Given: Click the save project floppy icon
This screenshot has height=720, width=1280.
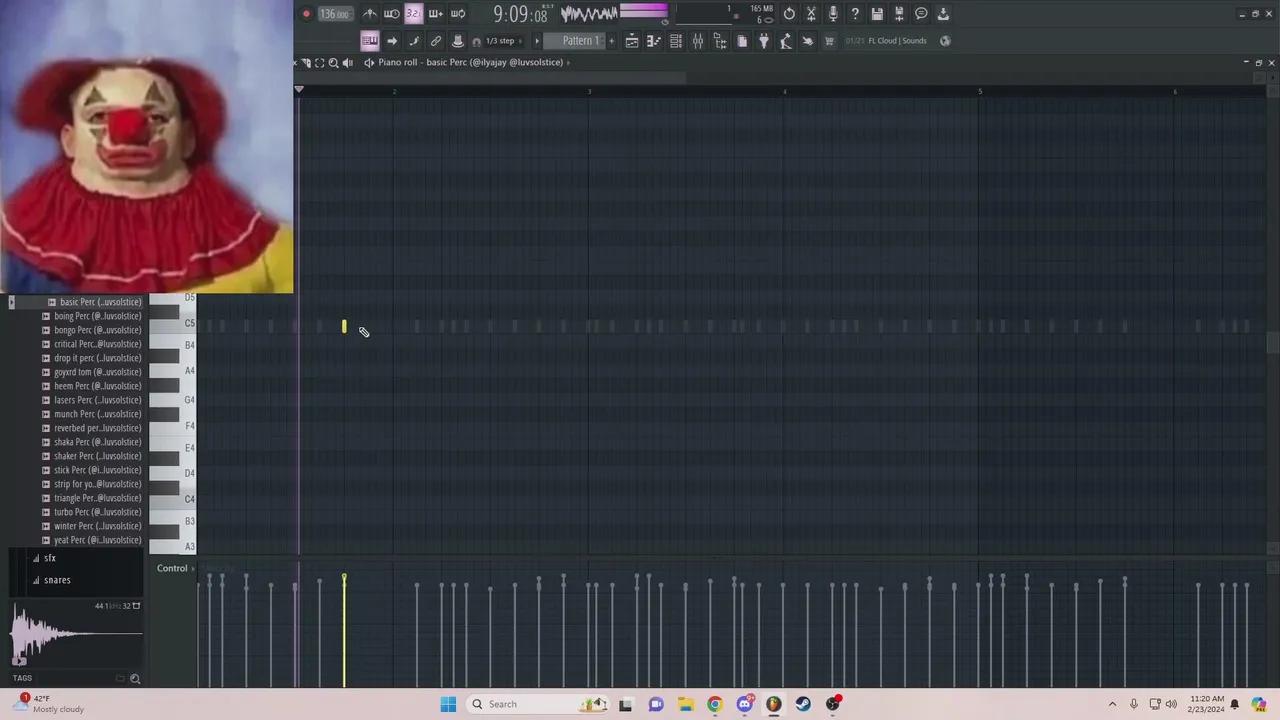Looking at the screenshot, I should click(x=877, y=14).
